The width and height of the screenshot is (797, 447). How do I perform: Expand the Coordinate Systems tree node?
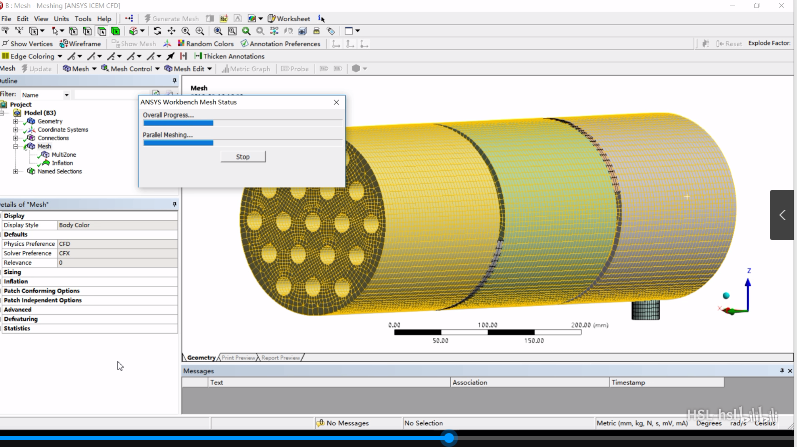[x=15, y=130]
